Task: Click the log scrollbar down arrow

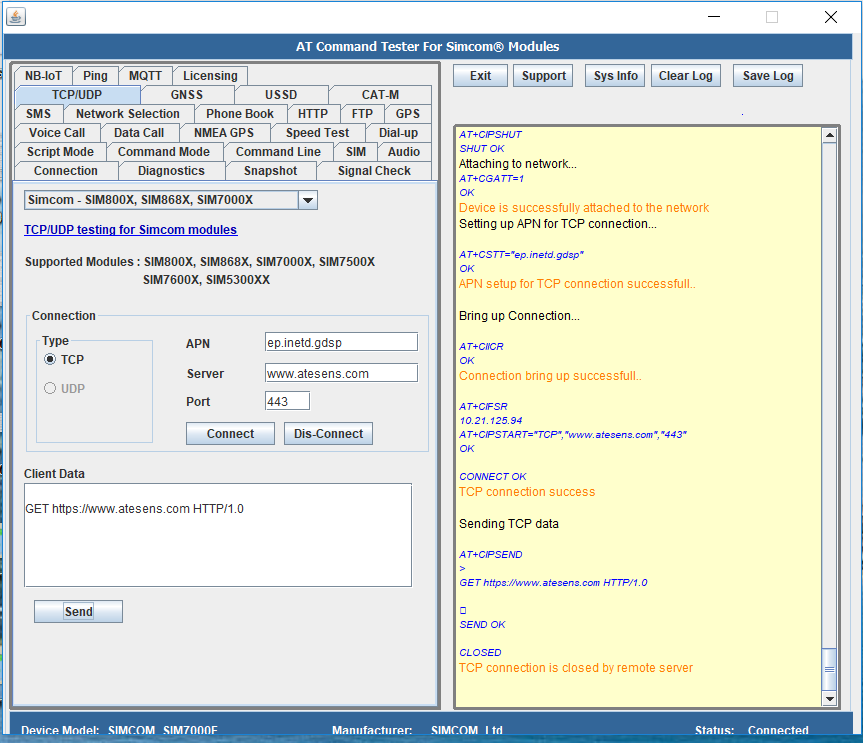Action: tap(829, 698)
